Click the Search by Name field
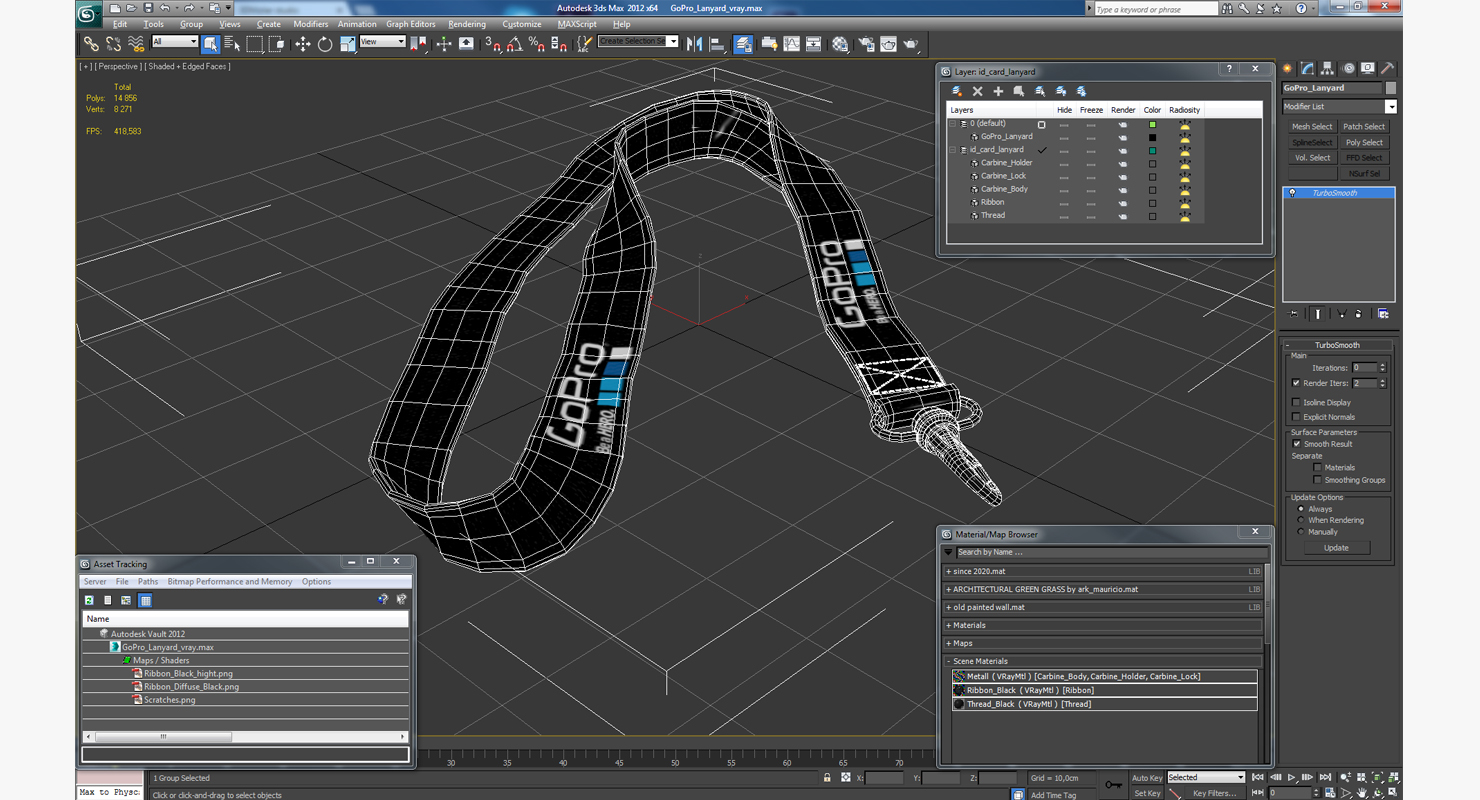This screenshot has height=800, width=1480. 1110,552
